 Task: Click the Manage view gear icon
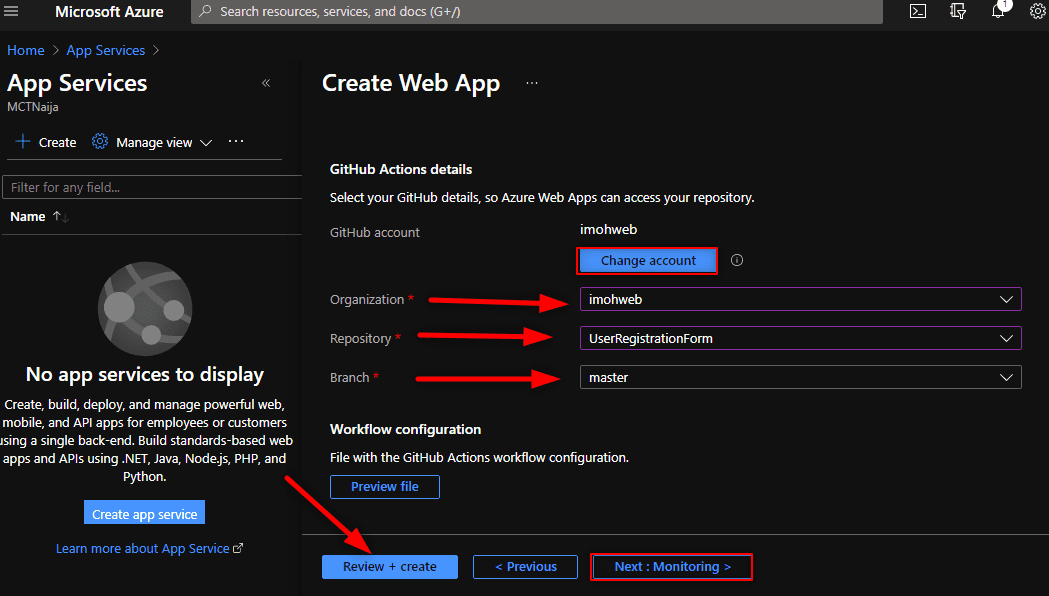tap(100, 142)
